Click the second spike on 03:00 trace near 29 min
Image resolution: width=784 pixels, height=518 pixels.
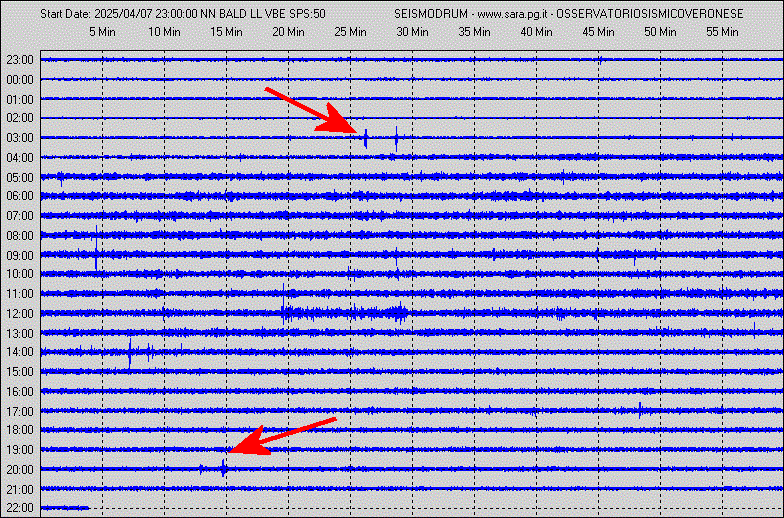tap(396, 138)
